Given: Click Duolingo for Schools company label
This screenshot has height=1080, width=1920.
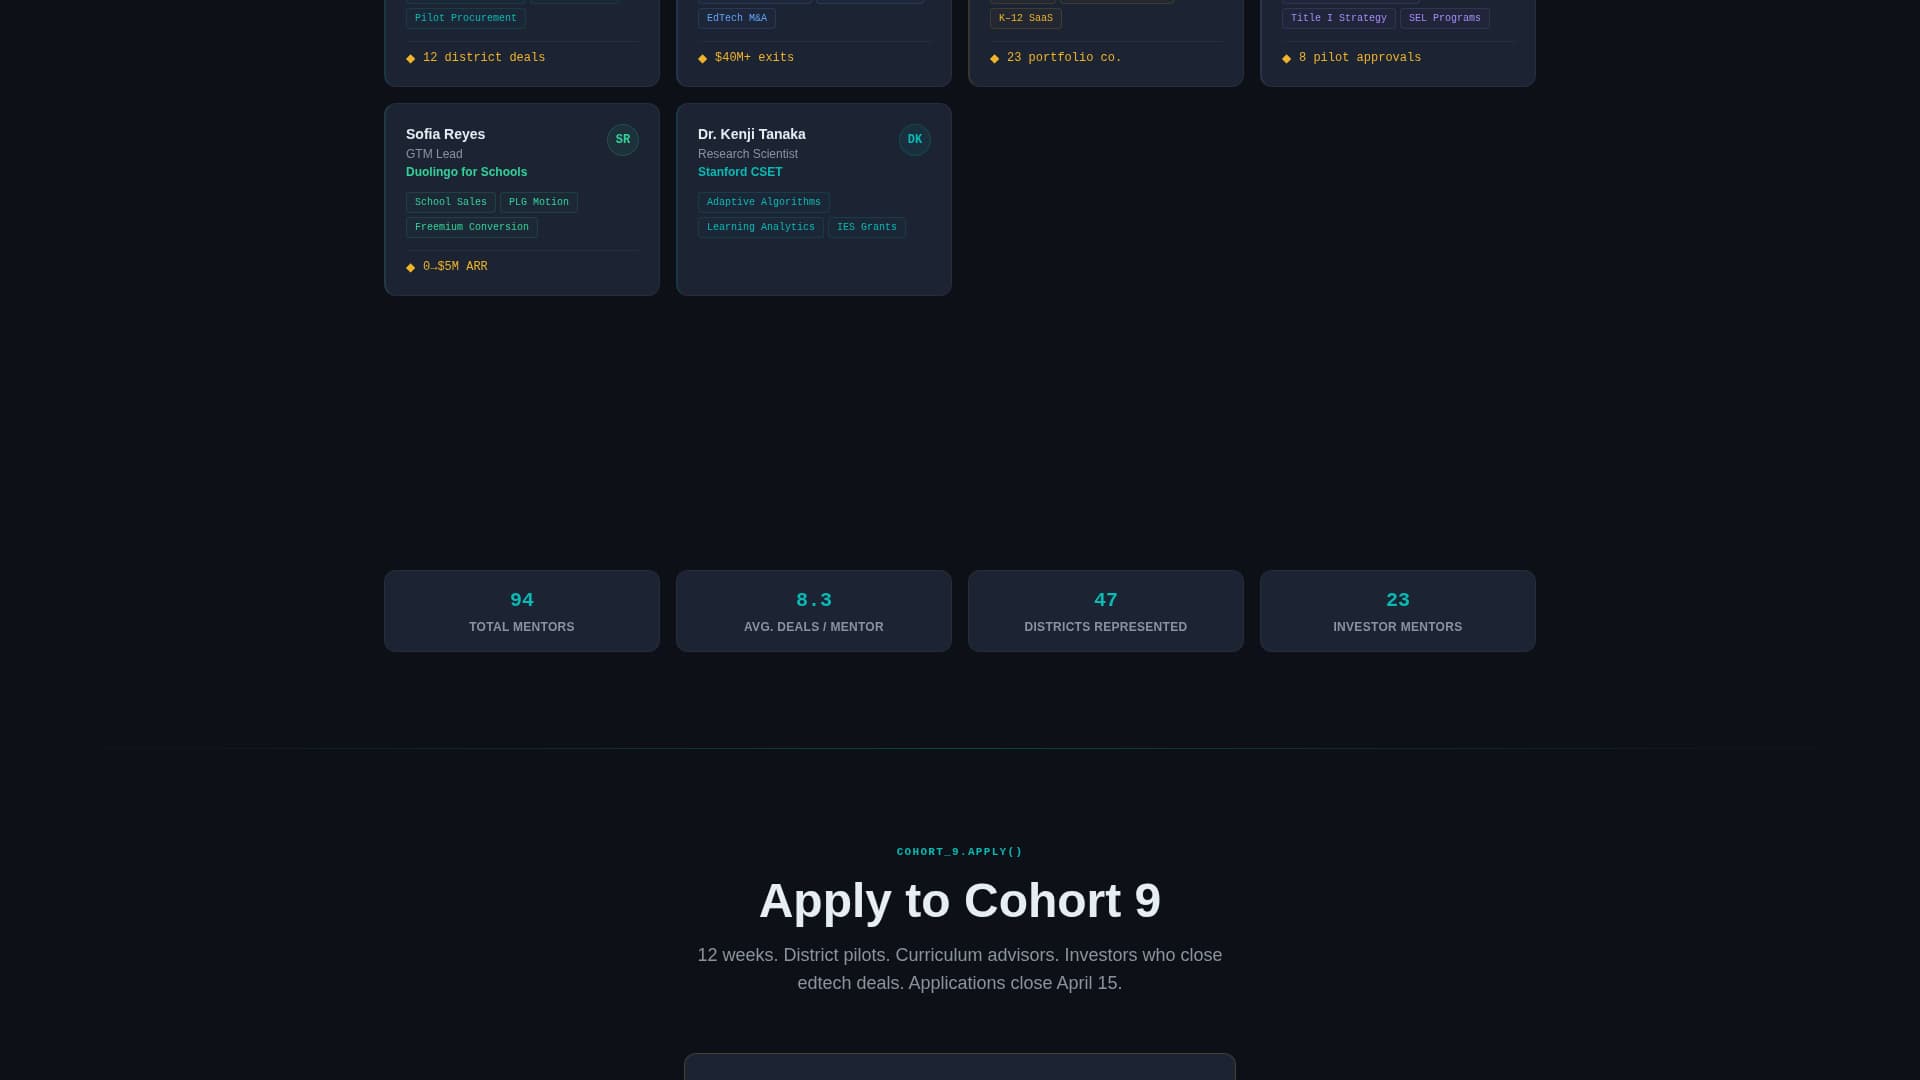Looking at the screenshot, I should point(466,172).
